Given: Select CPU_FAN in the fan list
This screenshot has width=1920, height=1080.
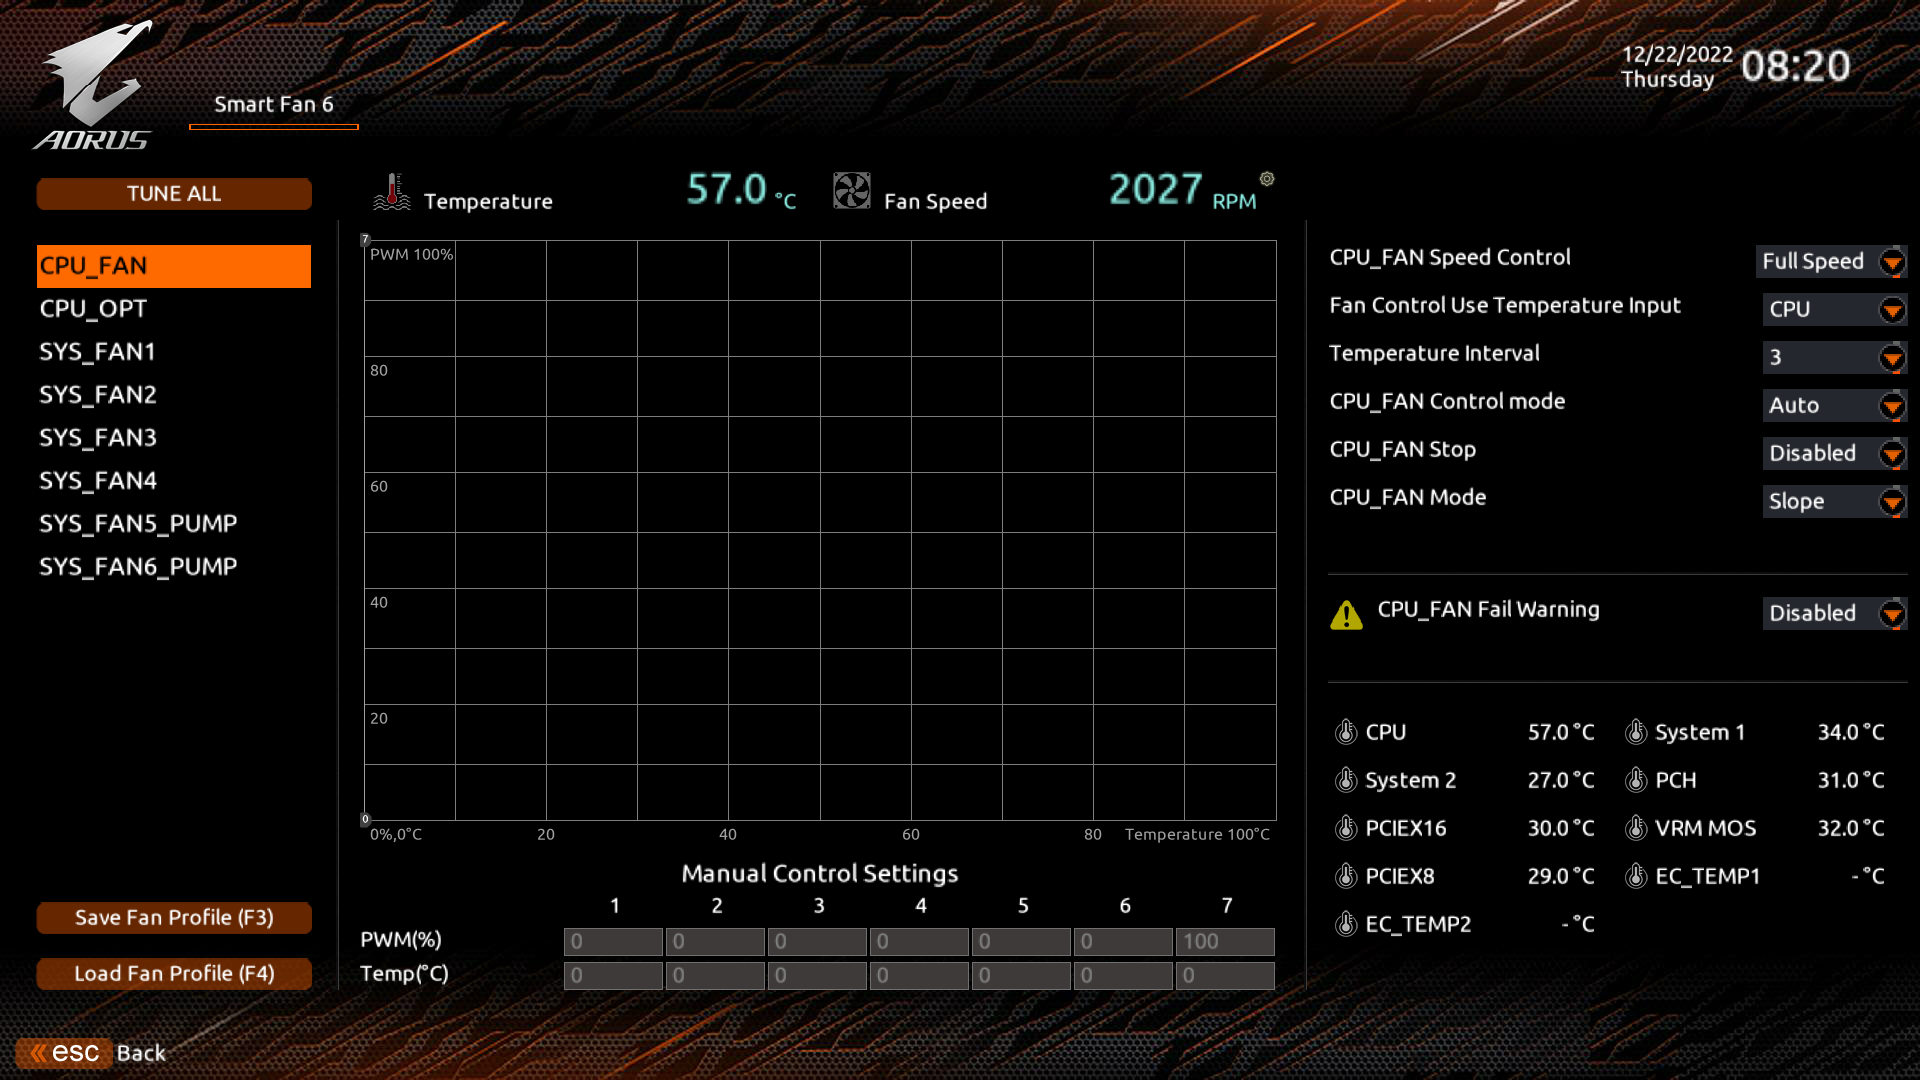Looking at the screenshot, I should [174, 266].
